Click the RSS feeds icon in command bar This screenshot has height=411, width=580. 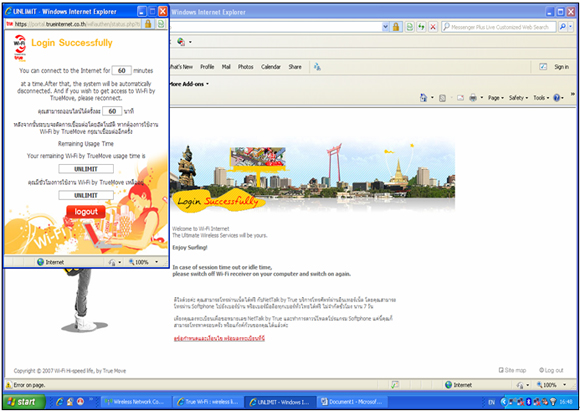tap(442, 98)
